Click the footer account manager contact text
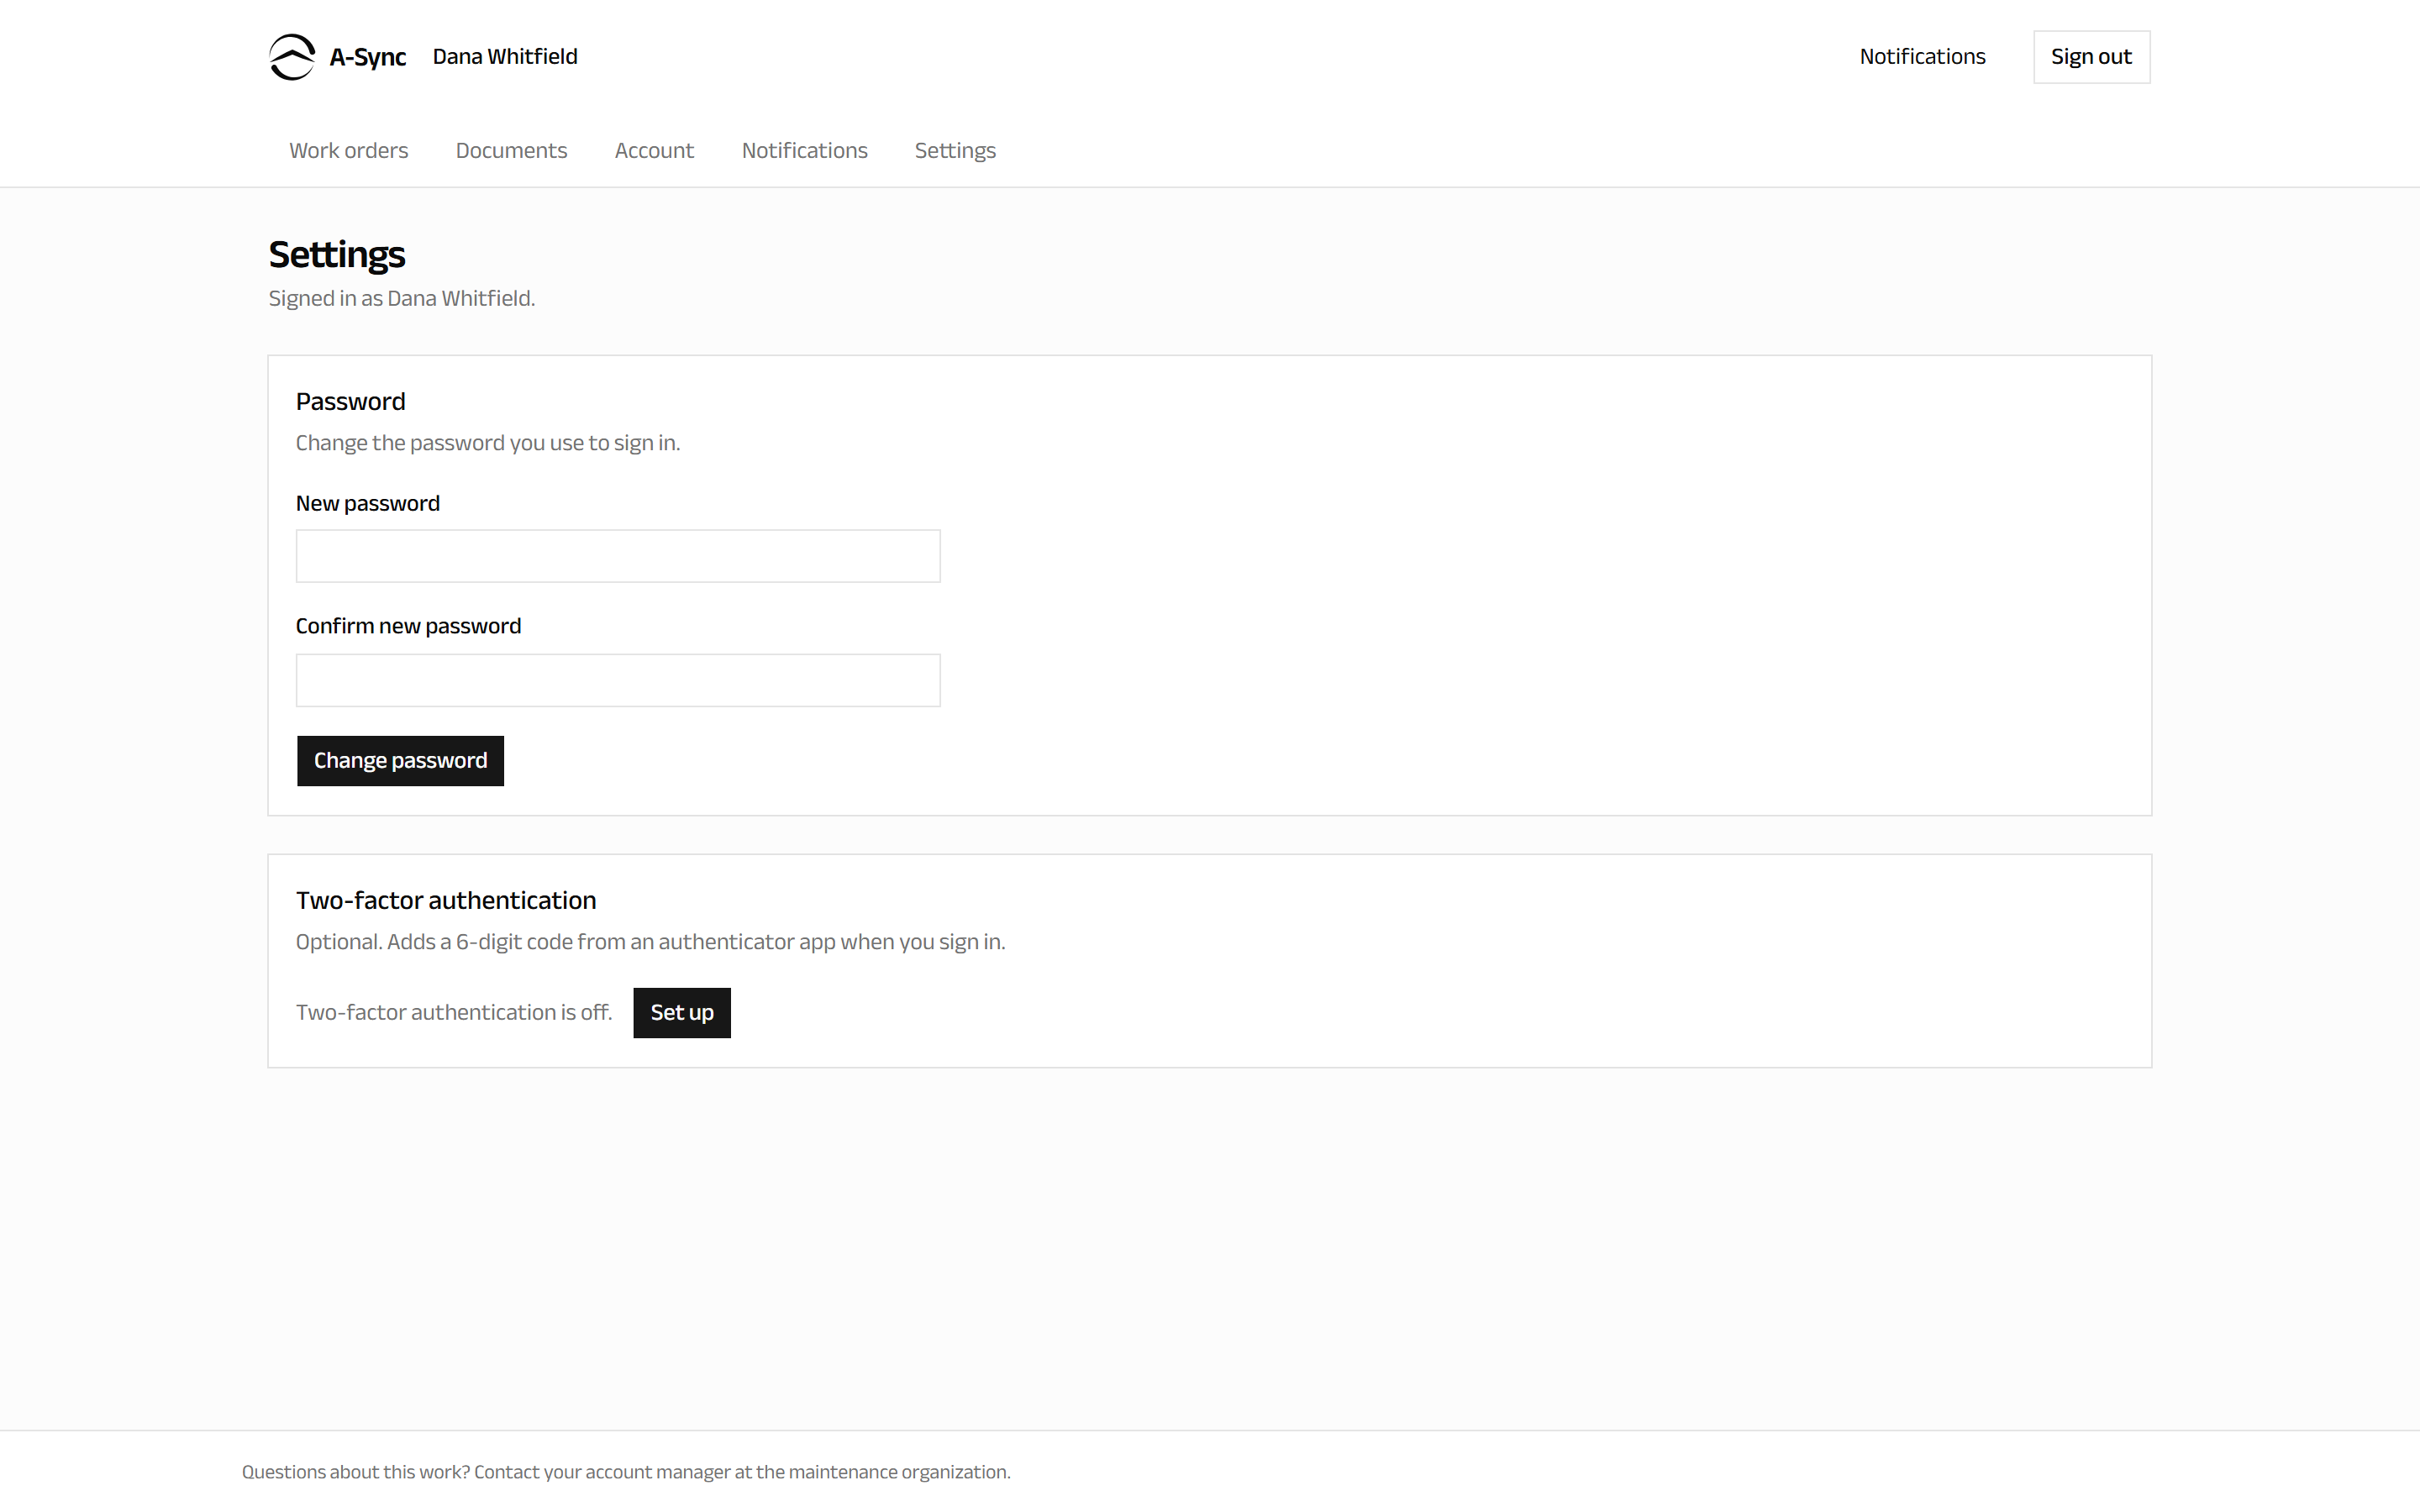 tap(626, 1472)
